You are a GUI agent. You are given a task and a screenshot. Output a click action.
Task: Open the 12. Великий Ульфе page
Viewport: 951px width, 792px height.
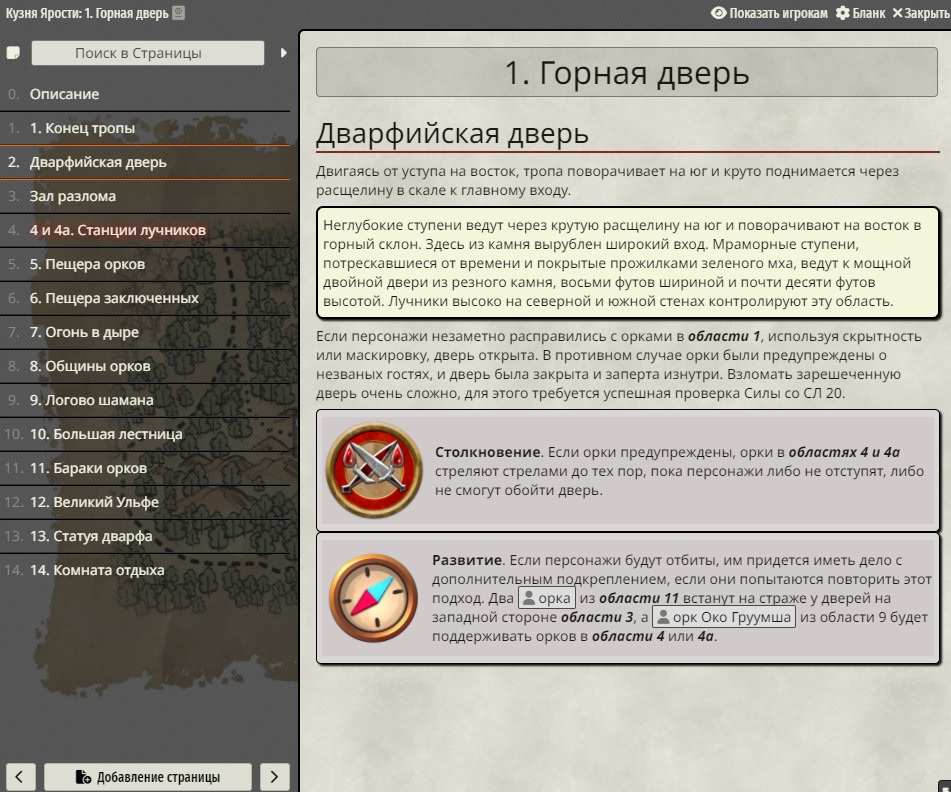145,502
